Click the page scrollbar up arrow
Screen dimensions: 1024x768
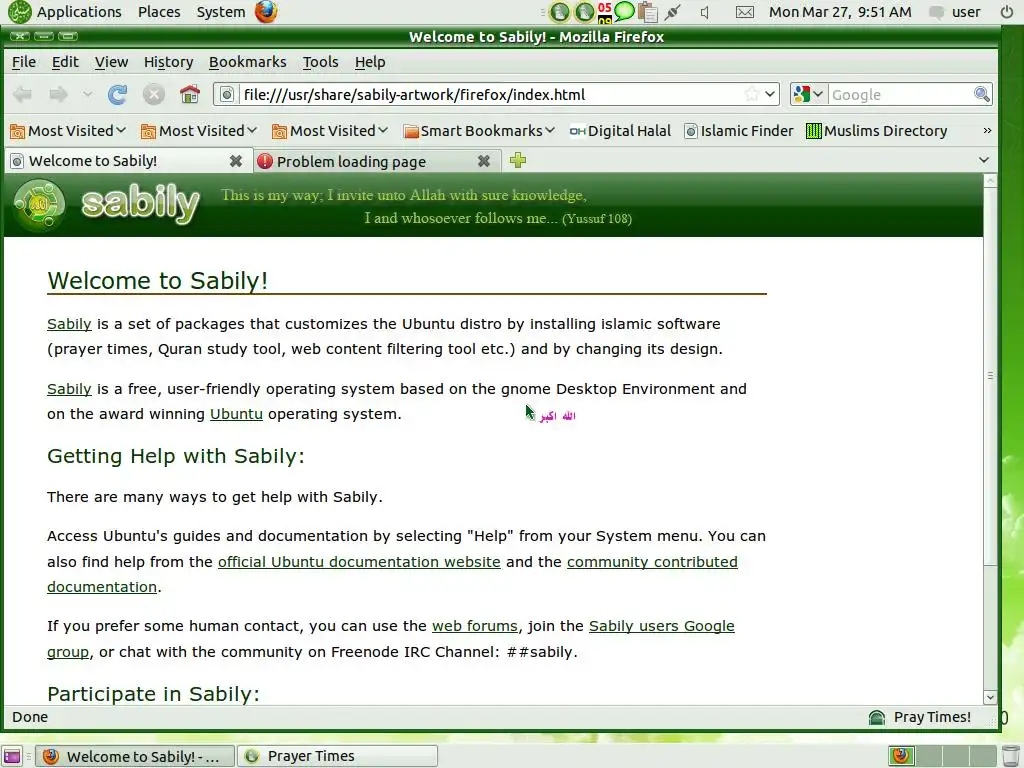tap(990, 181)
